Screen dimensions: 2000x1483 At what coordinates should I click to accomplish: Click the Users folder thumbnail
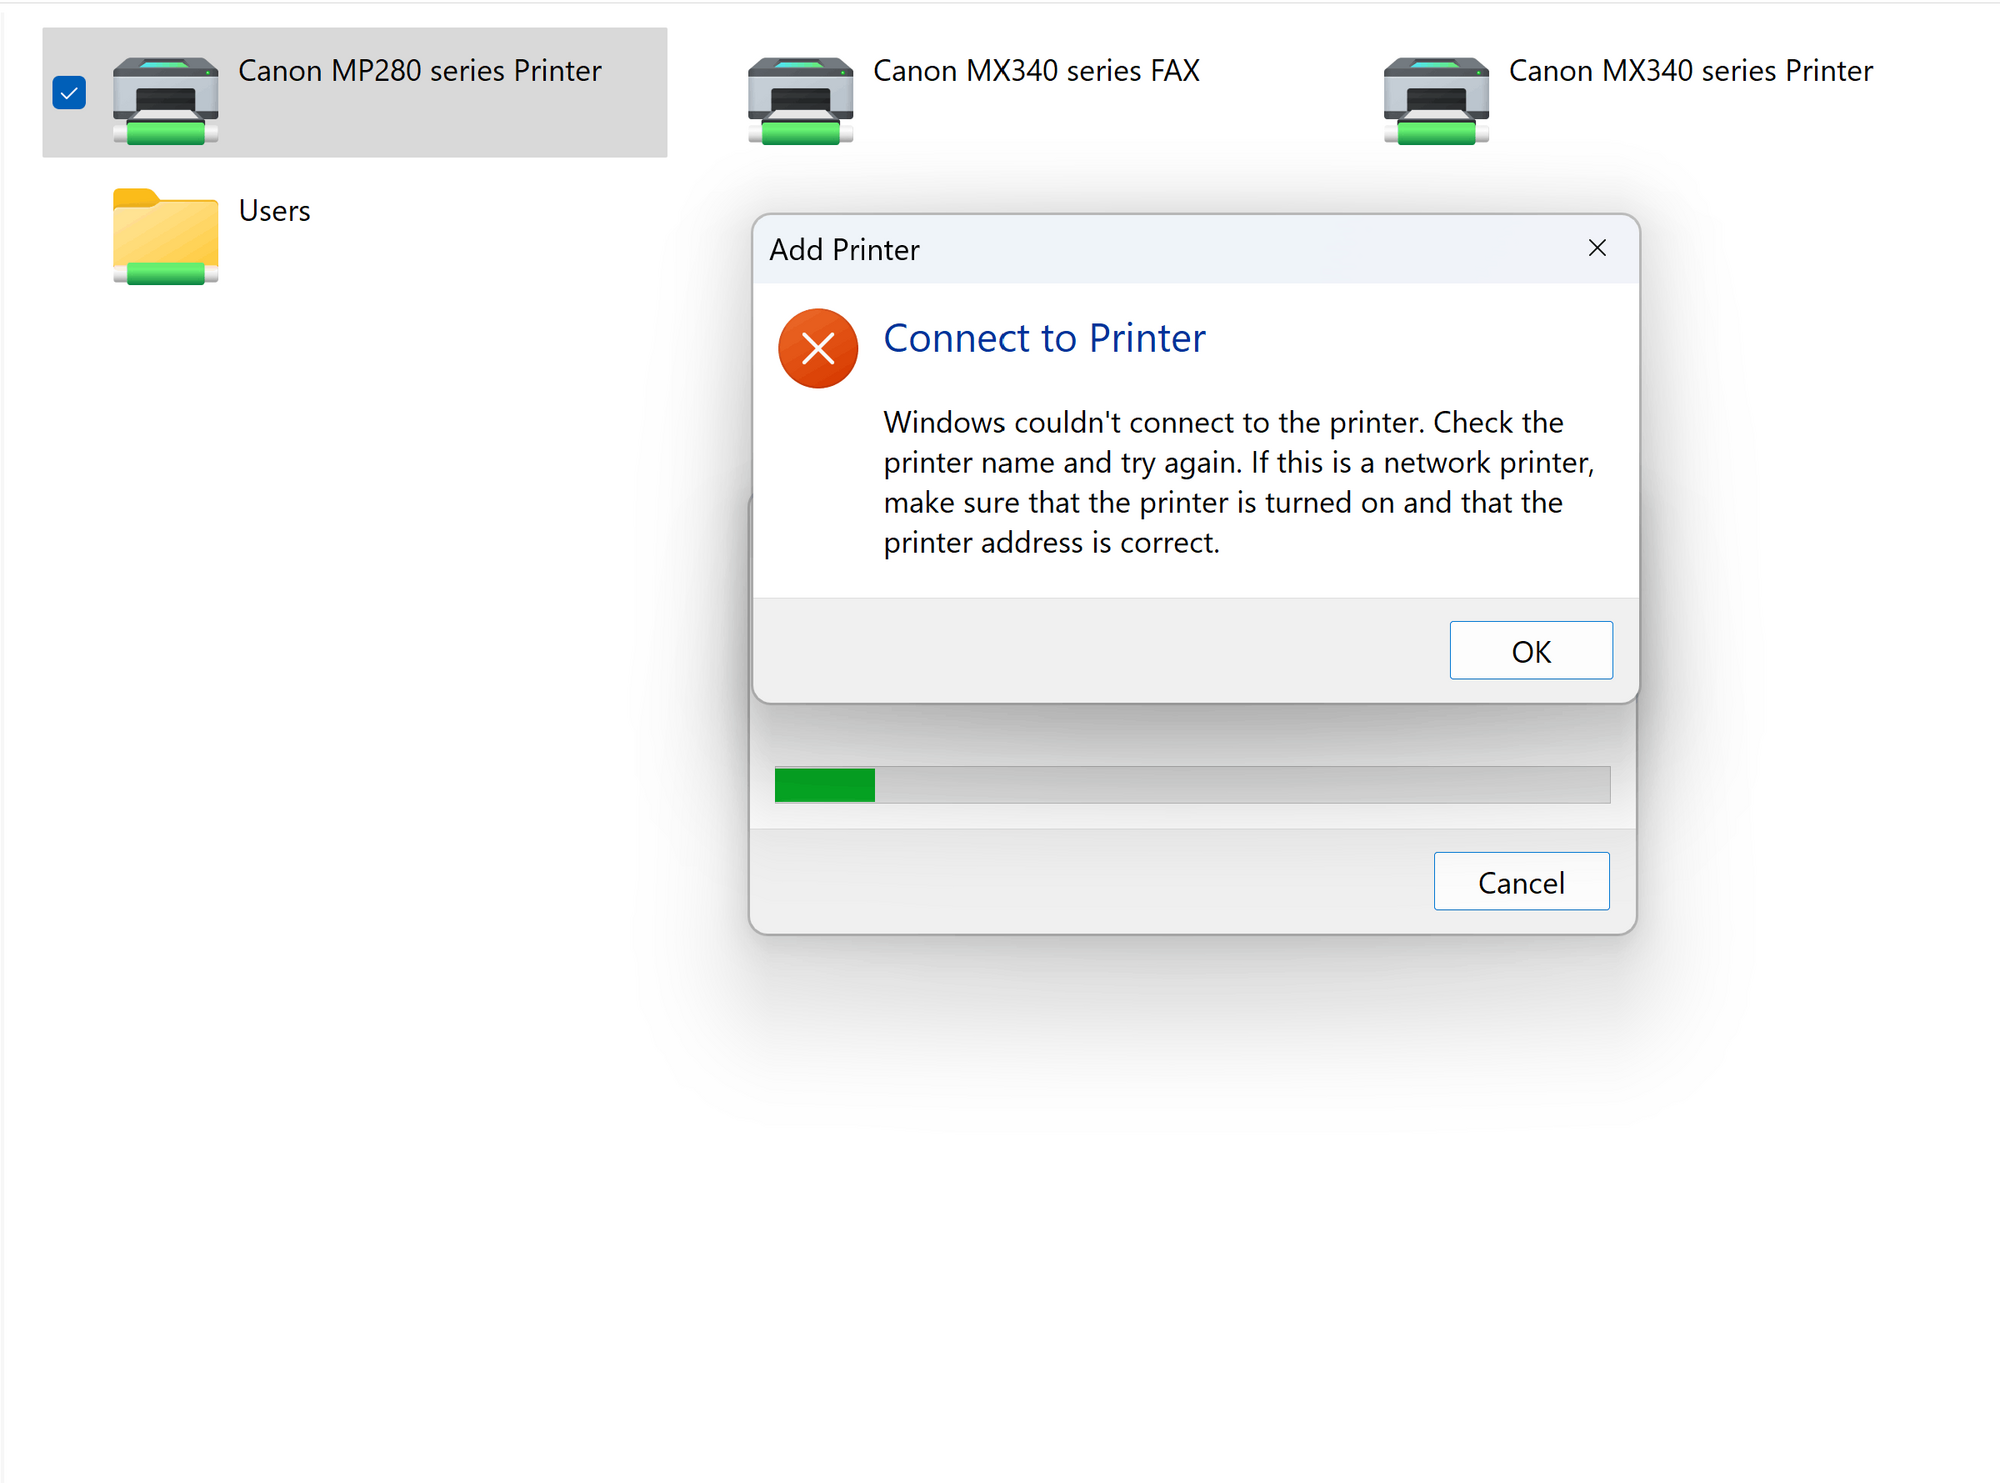tap(166, 237)
